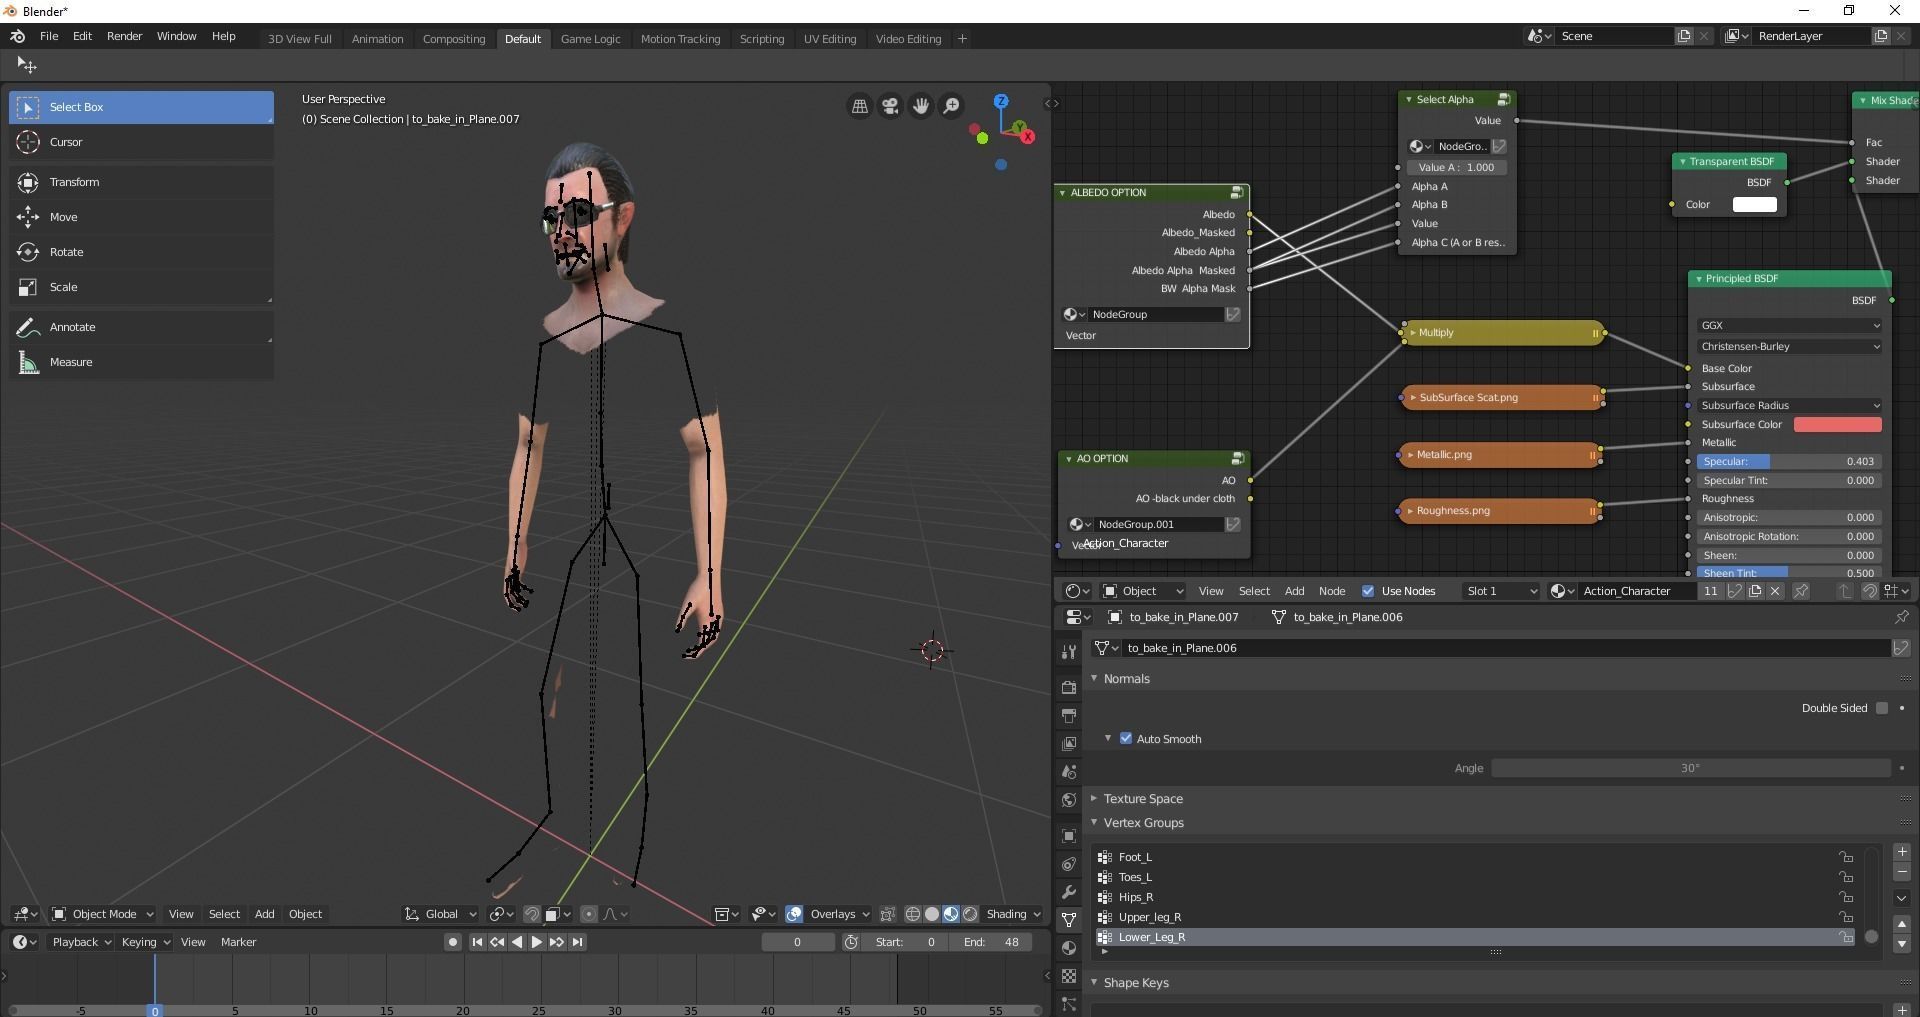Open the Global transform orientation dropdown
Viewport: 1920px width, 1017px height.
(x=441, y=914)
